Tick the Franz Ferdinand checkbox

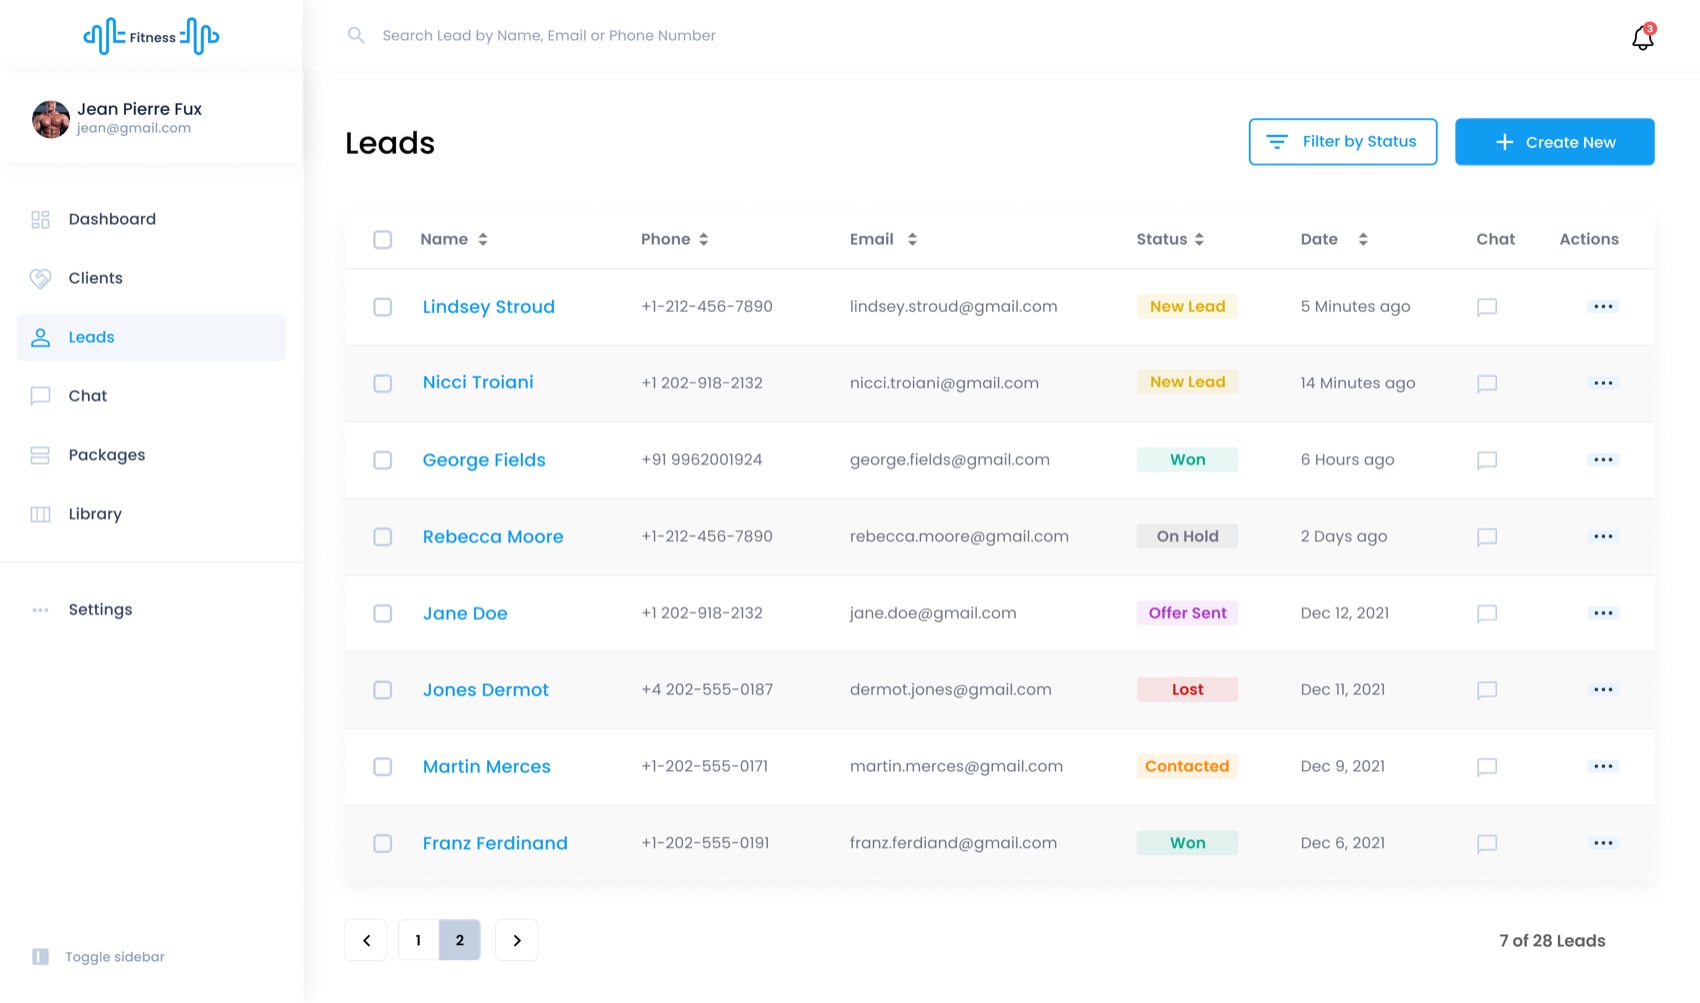[383, 843]
